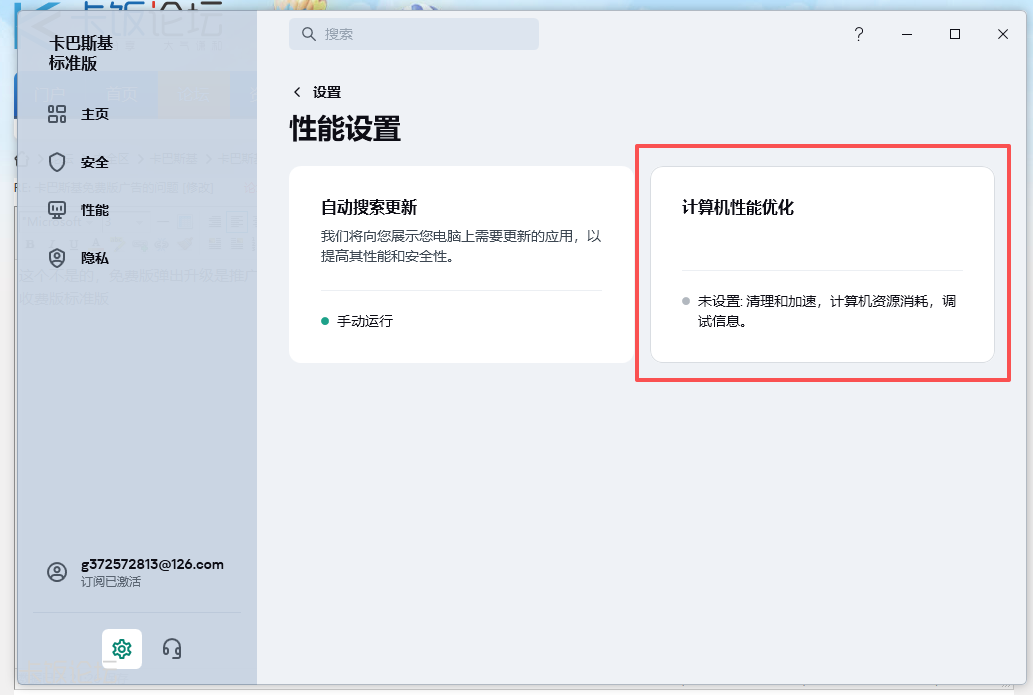This screenshot has height=695, width=1033.
Task: Click the account profile icon
Action: click(57, 571)
